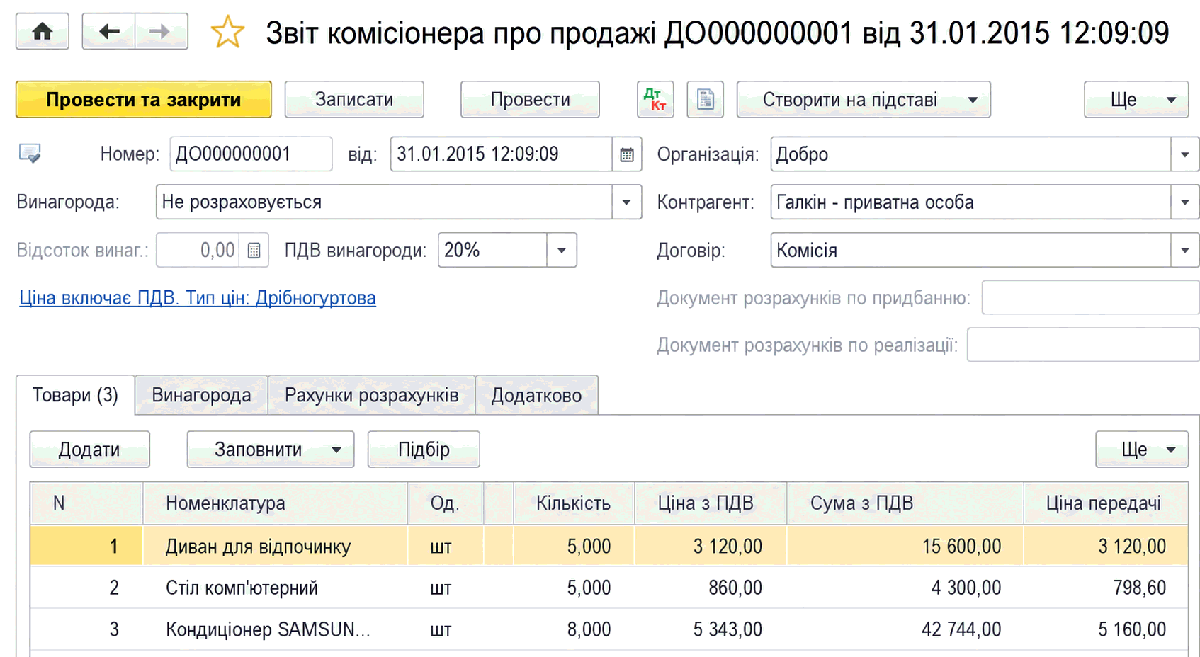Switch to the Товари (3) tab

tap(76, 395)
